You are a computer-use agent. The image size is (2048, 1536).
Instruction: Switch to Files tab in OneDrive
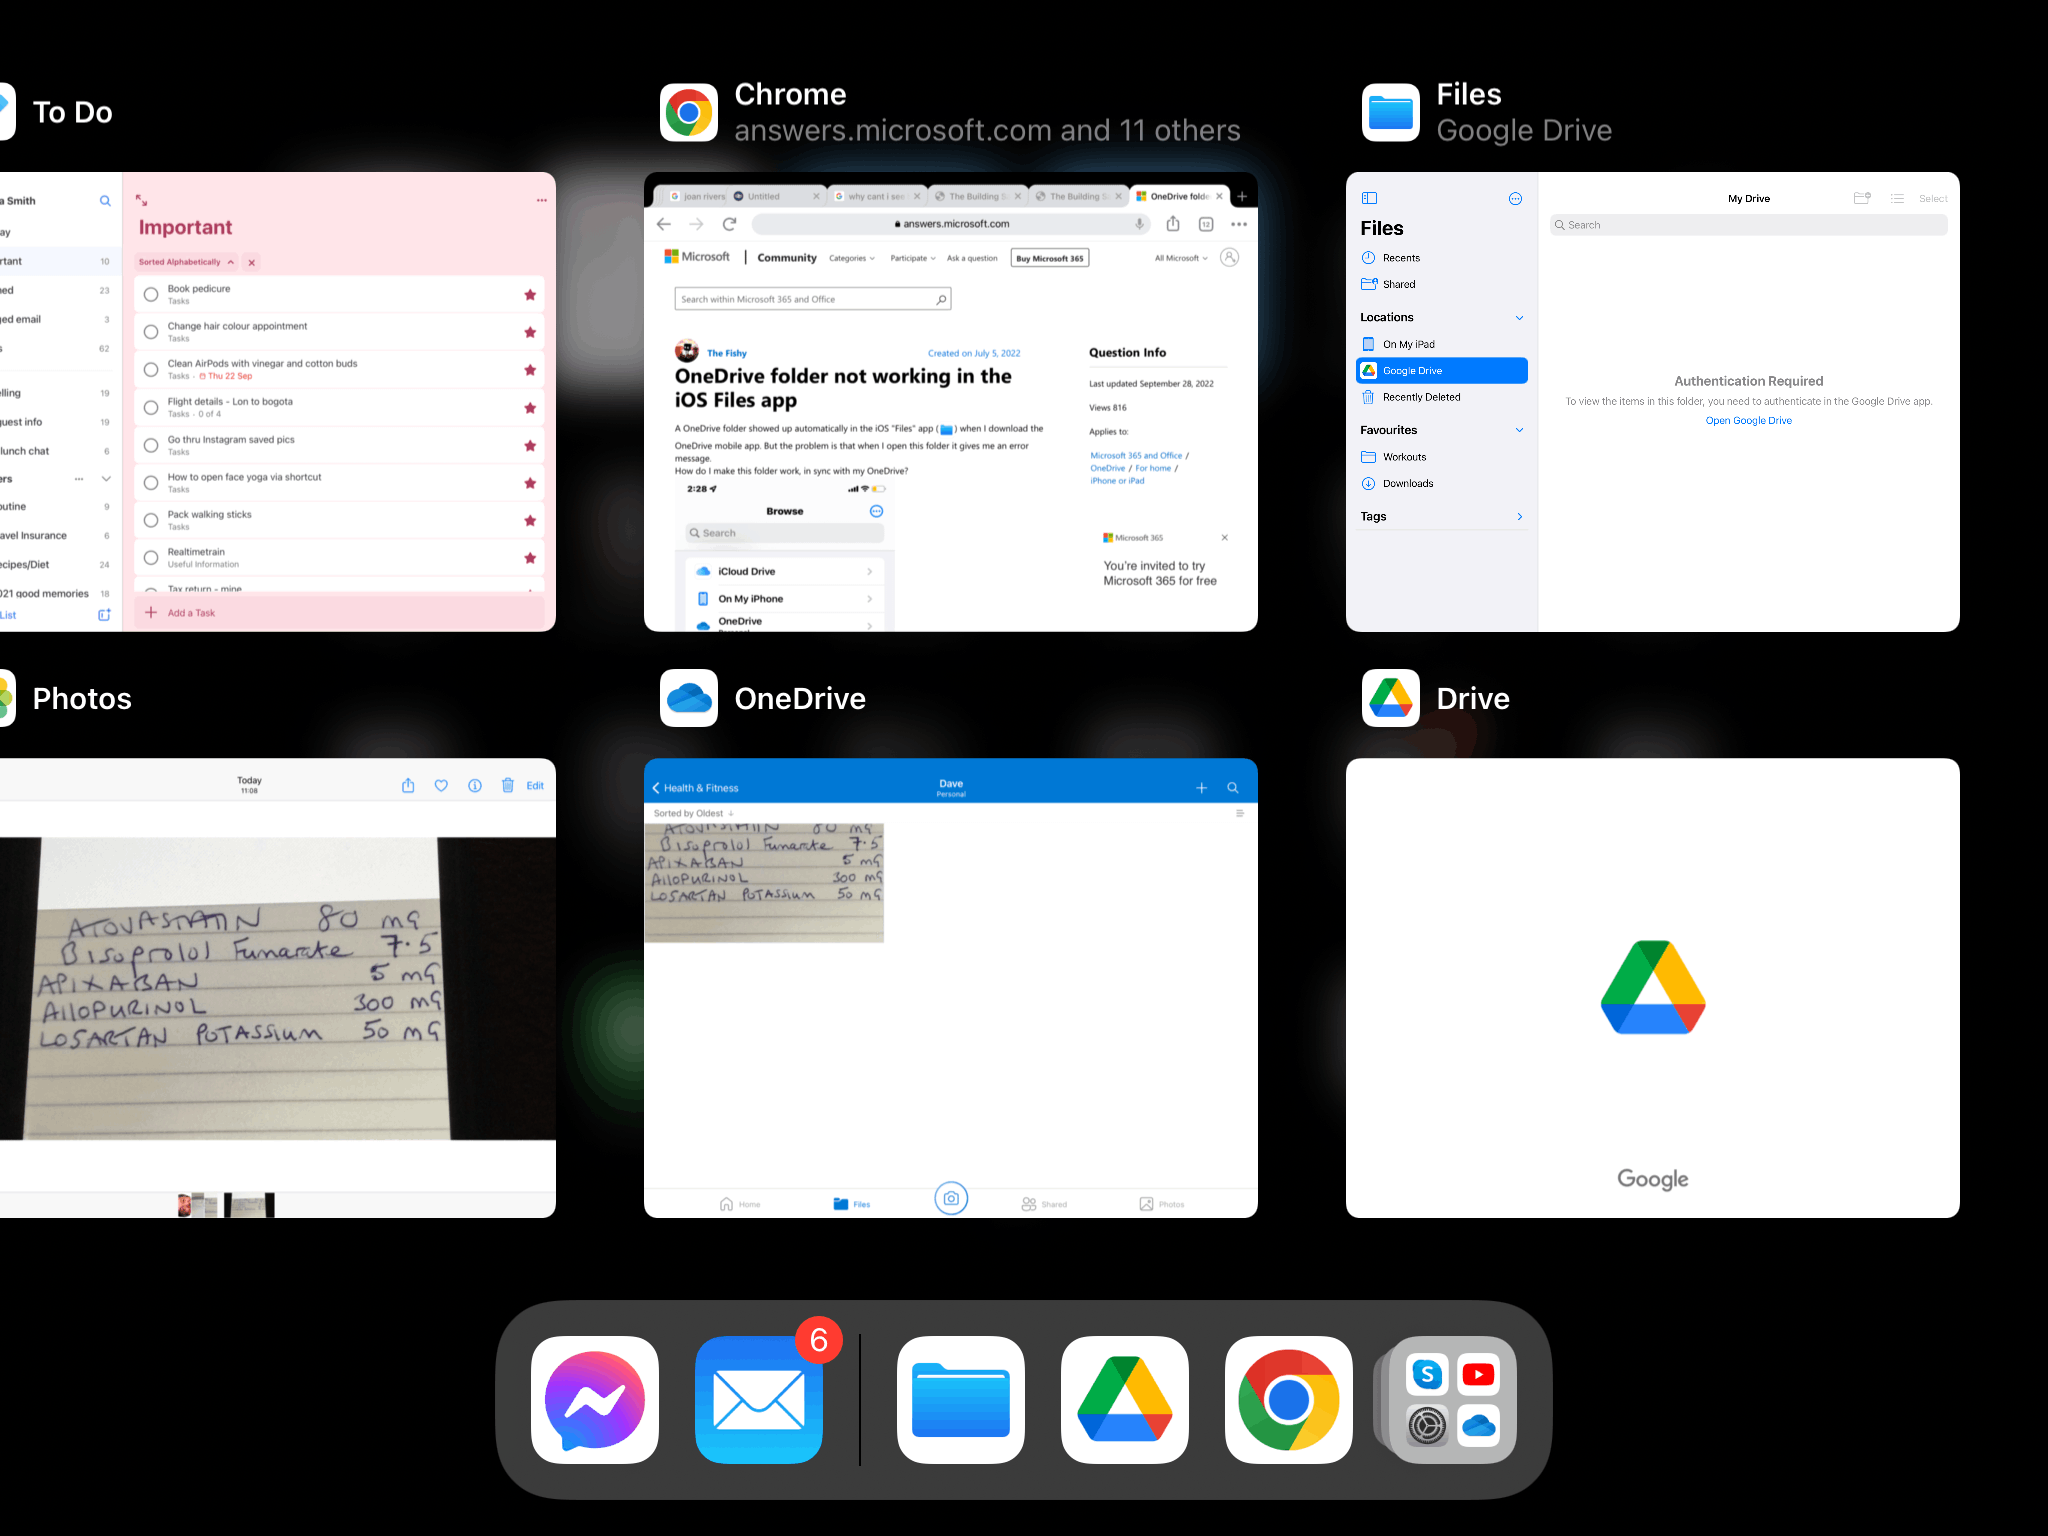pyautogui.click(x=852, y=1204)
